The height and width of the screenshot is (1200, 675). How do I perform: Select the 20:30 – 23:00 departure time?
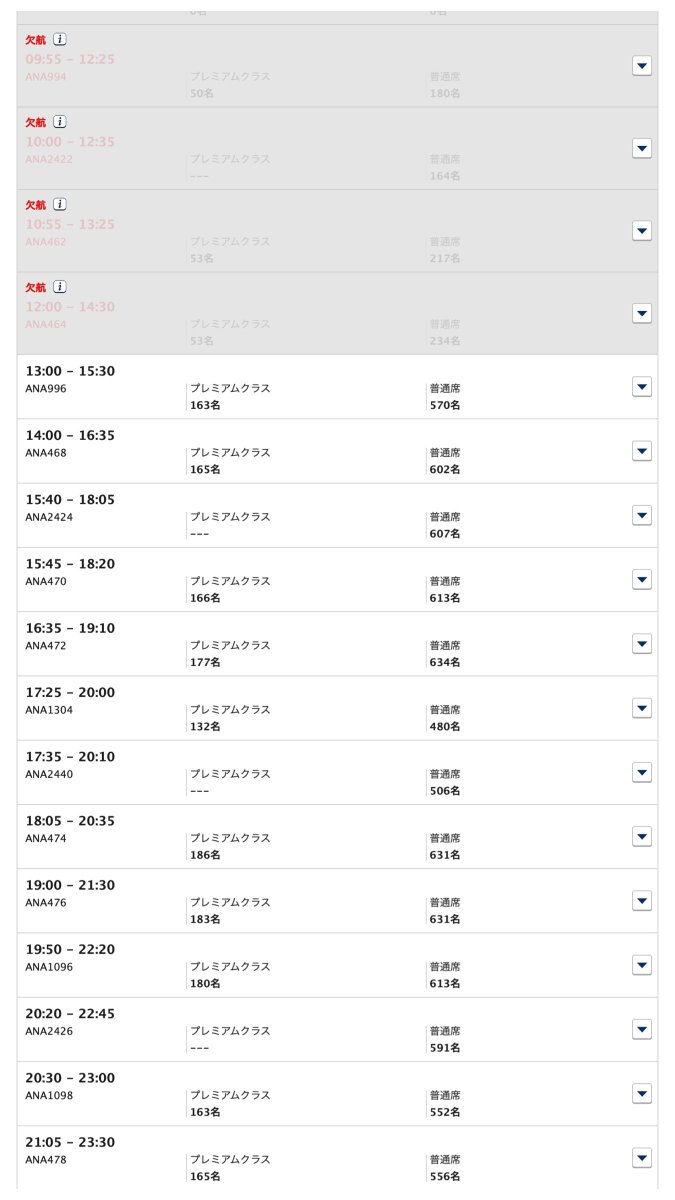(70, 1078)
